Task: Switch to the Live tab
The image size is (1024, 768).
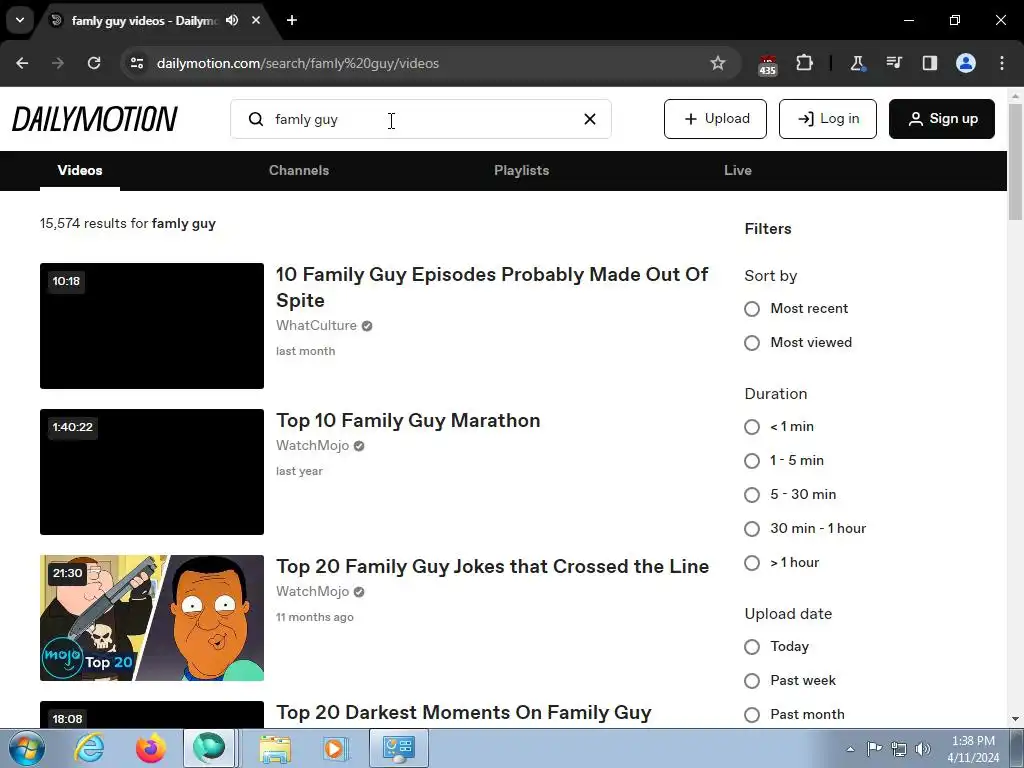Action: point(738,170)
